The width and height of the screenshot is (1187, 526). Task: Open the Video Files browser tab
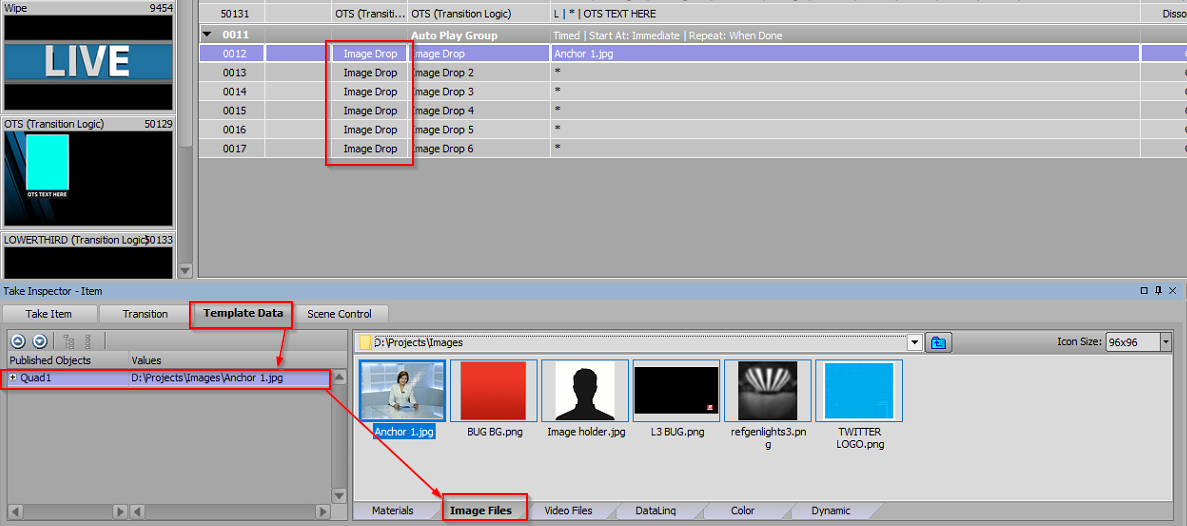569,511
